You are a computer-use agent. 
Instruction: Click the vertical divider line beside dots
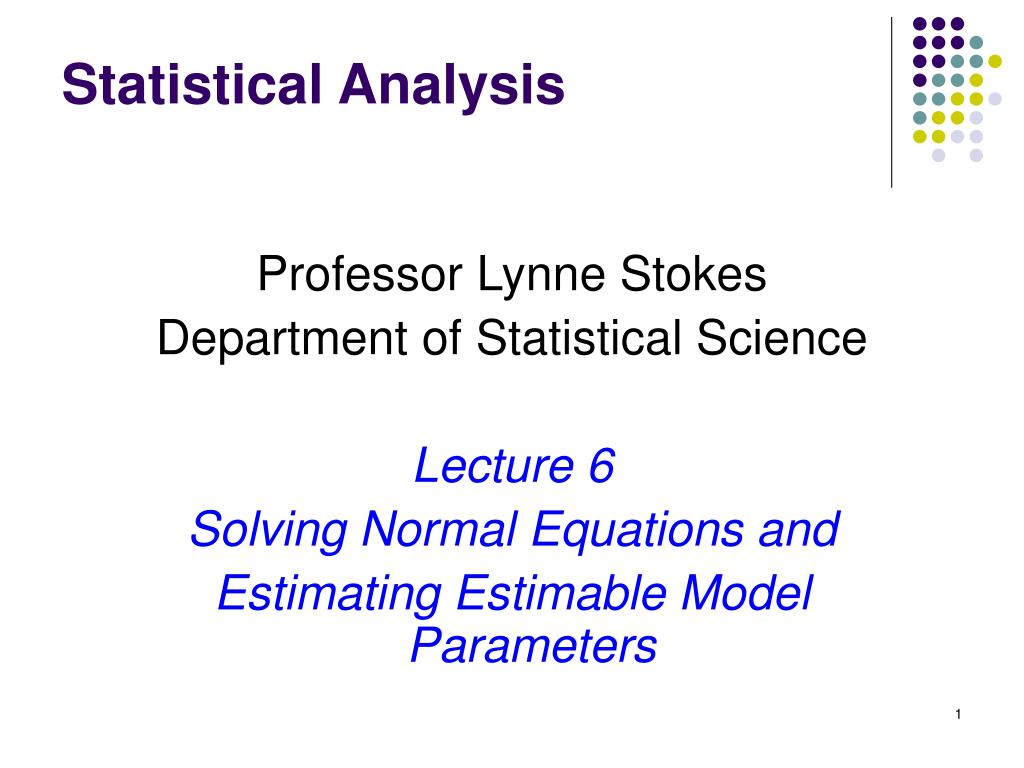891,103
